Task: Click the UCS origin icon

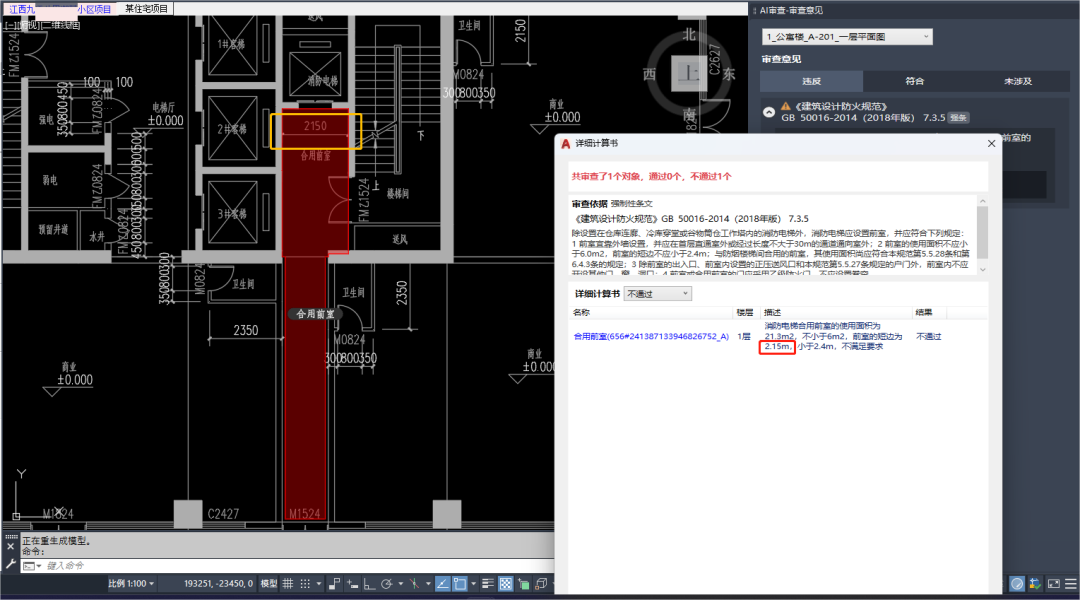Action: 17,515
